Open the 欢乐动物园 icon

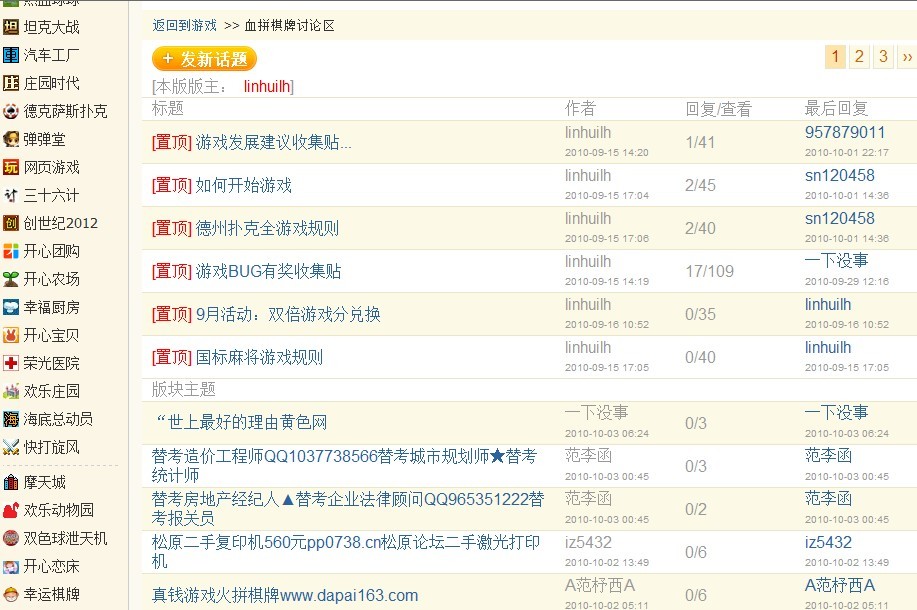11,510
